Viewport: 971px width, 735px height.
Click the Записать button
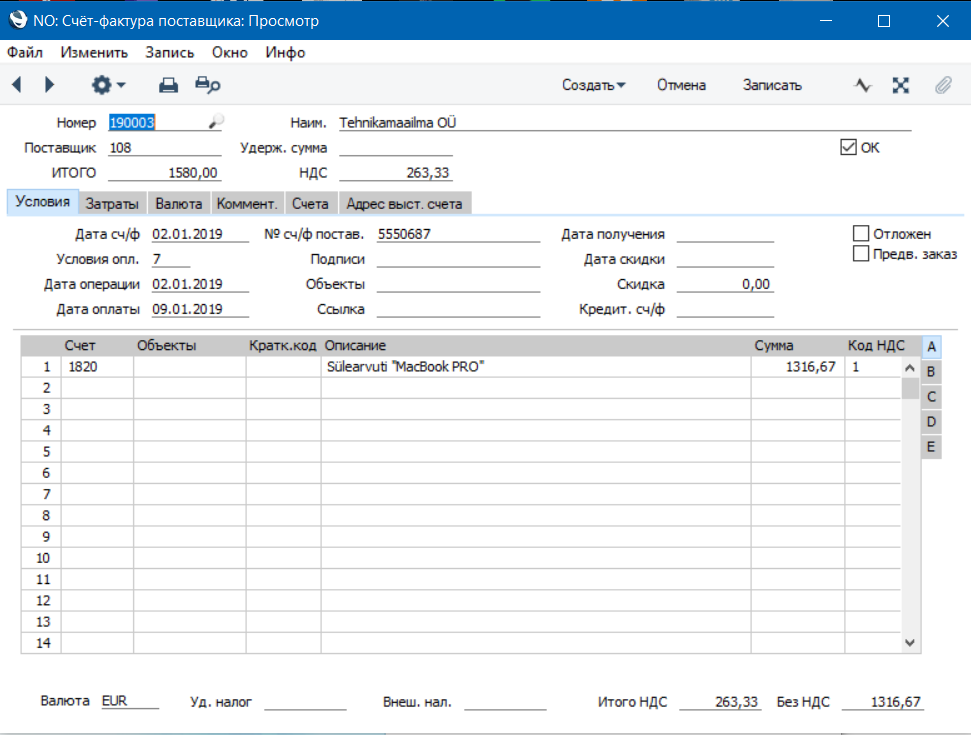(771, 86)
